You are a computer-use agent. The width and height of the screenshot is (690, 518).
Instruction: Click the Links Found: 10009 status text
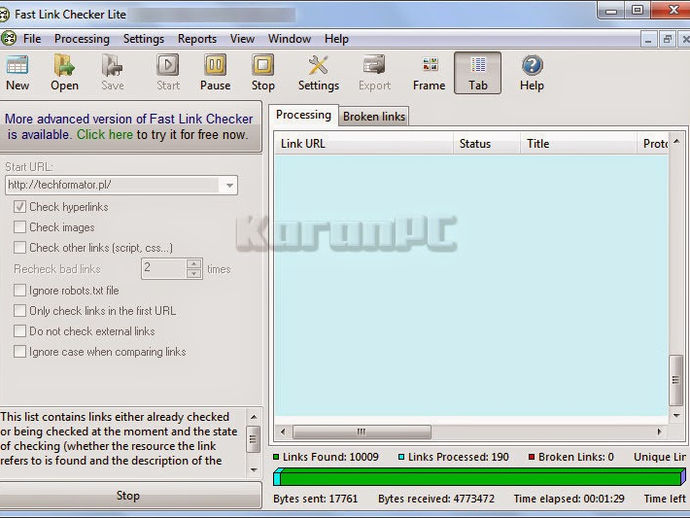click(x=330, y=457)
